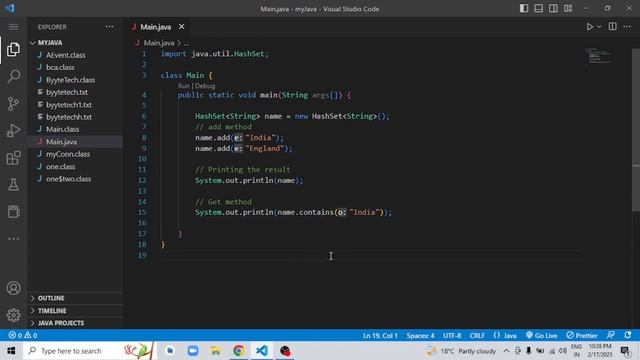Expand the JAVA PROJECTS section
640x360 pixels.
pyautogui.click(x=75, y=323)
